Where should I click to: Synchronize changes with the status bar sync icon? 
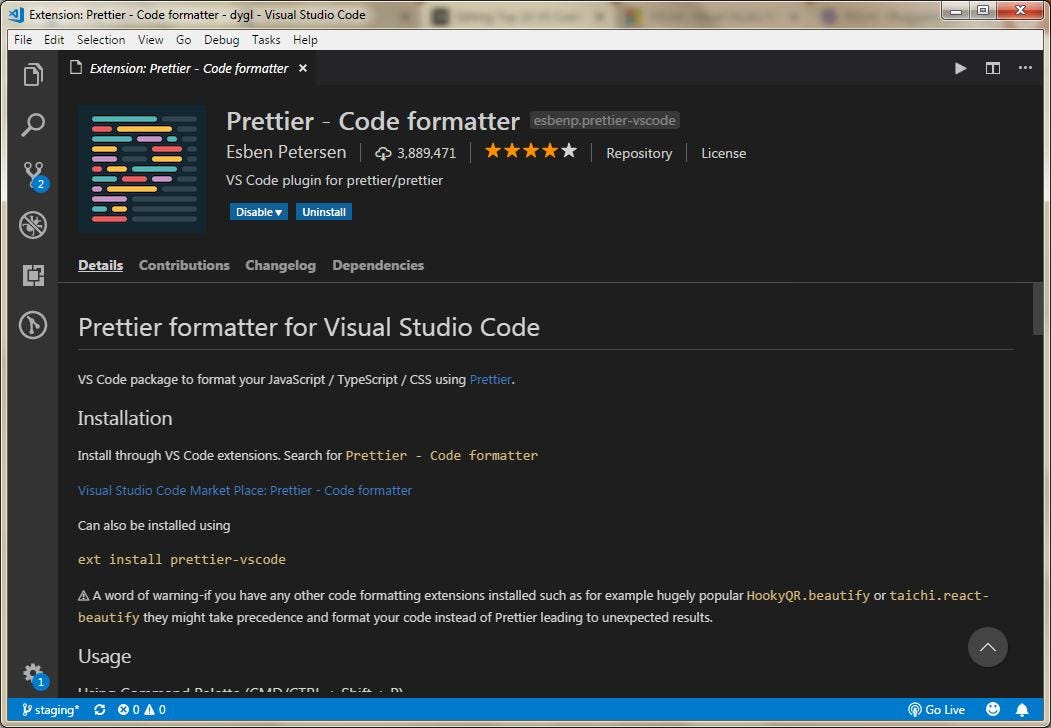click(x=99, y=709)
